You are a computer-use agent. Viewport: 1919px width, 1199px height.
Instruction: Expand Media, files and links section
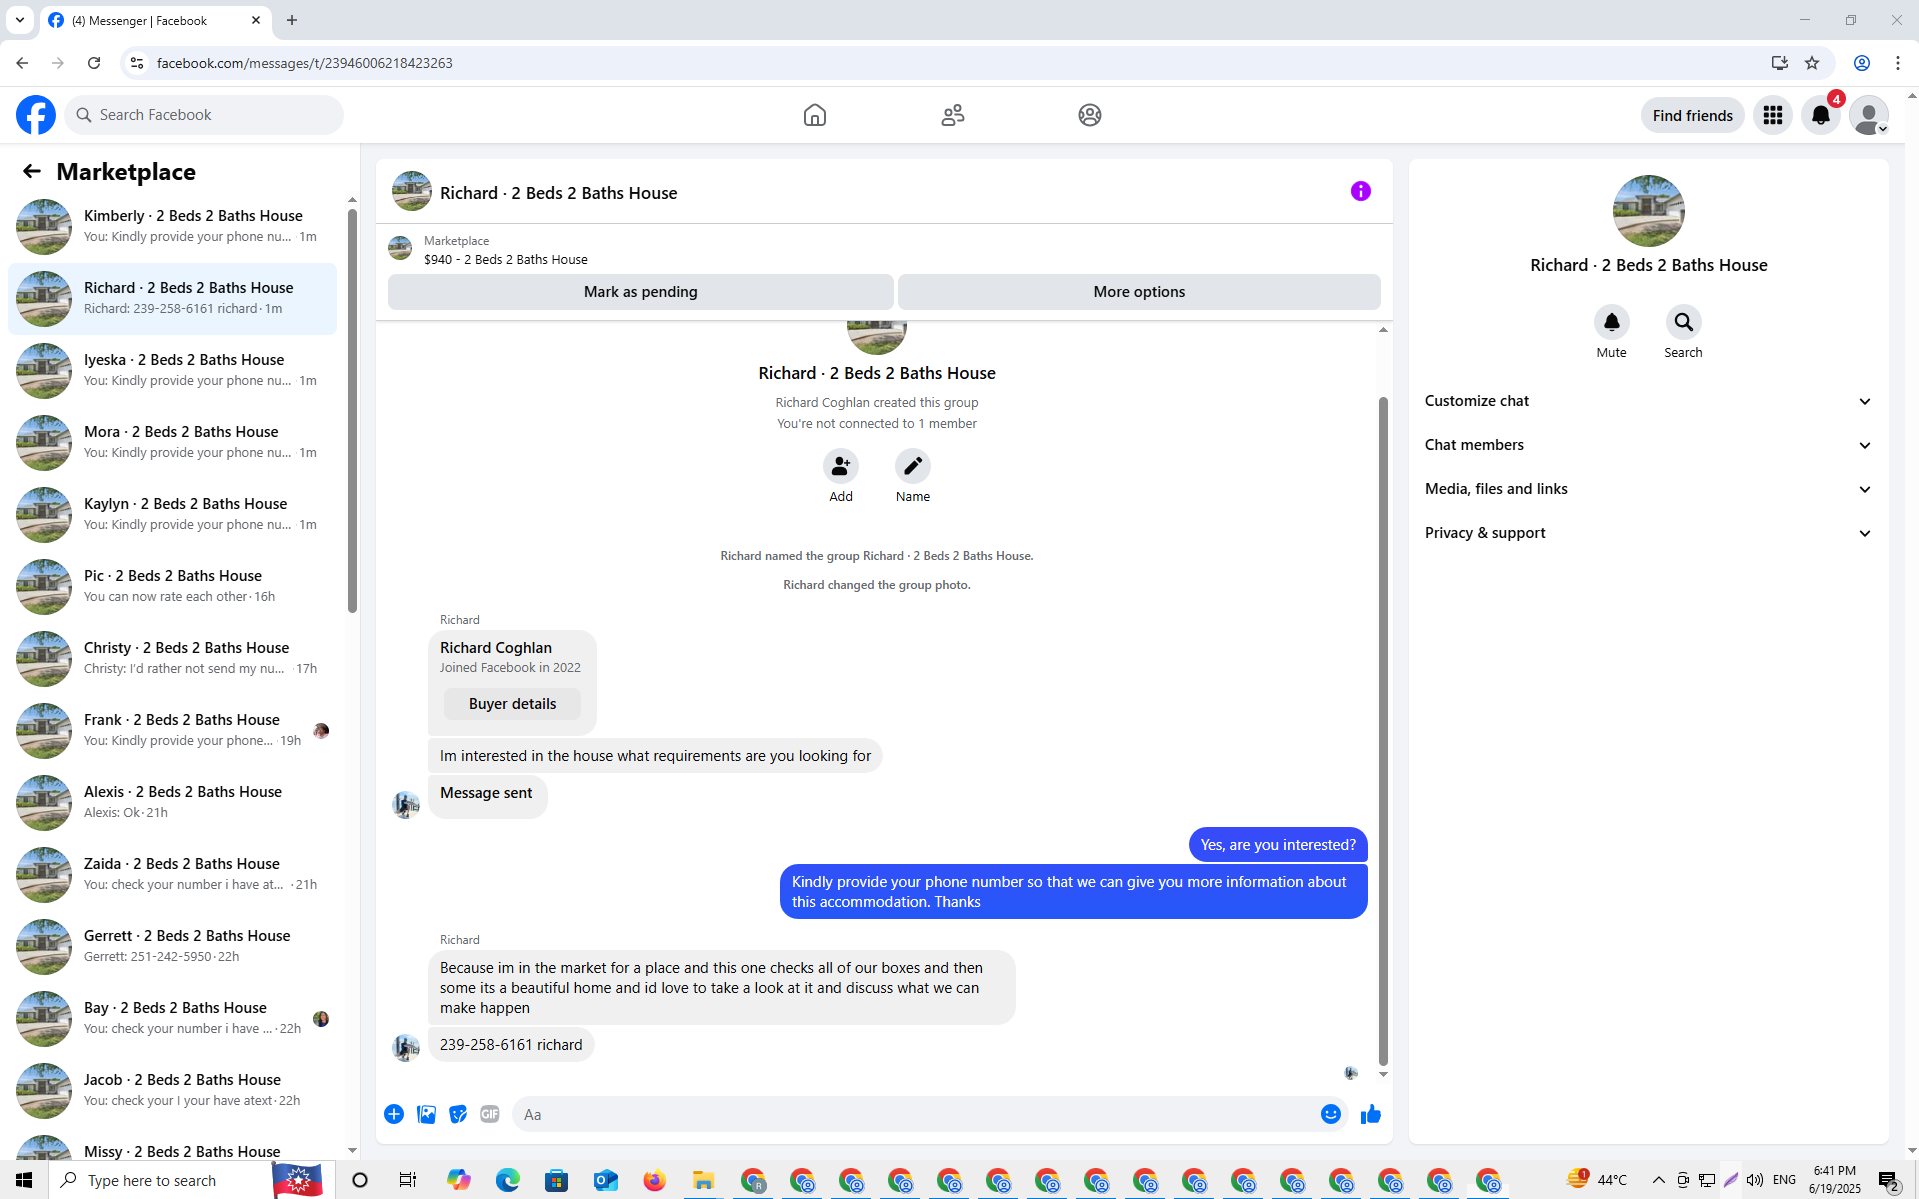1648,489
